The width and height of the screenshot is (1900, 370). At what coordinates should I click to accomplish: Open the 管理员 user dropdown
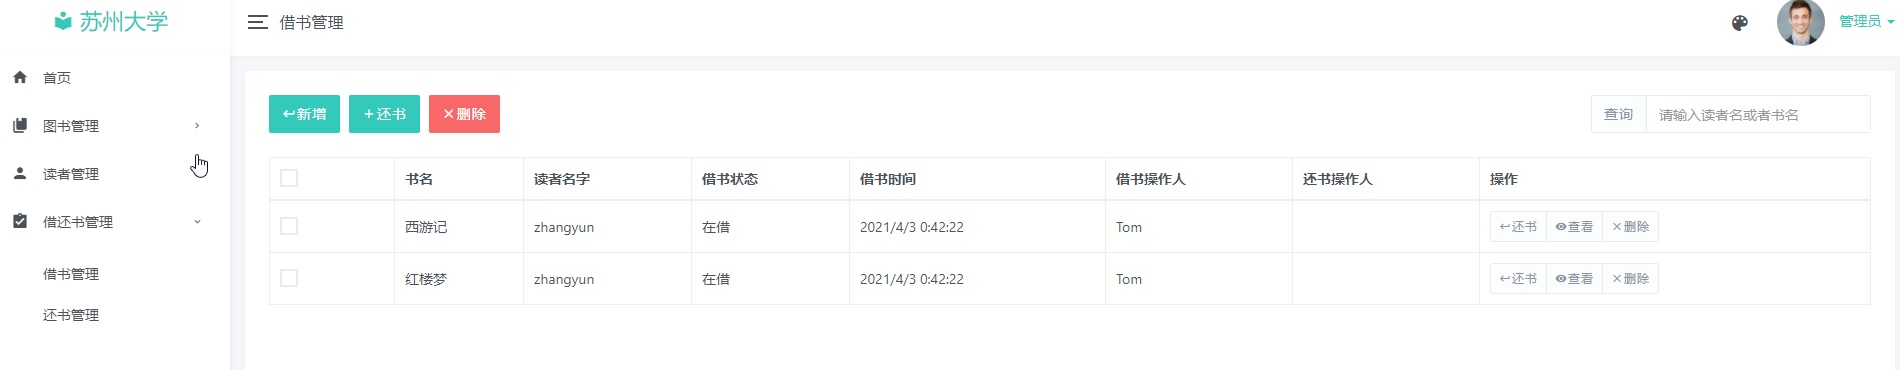1867,21
